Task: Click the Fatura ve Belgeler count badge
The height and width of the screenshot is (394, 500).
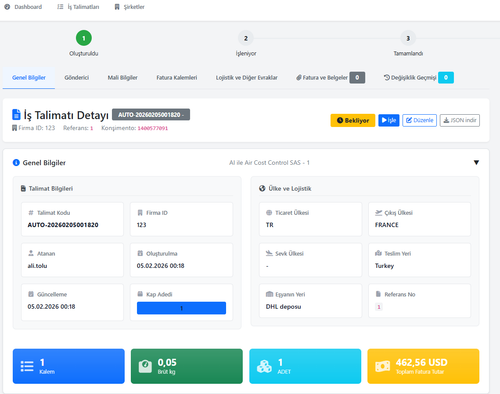Action: [357, 78]
